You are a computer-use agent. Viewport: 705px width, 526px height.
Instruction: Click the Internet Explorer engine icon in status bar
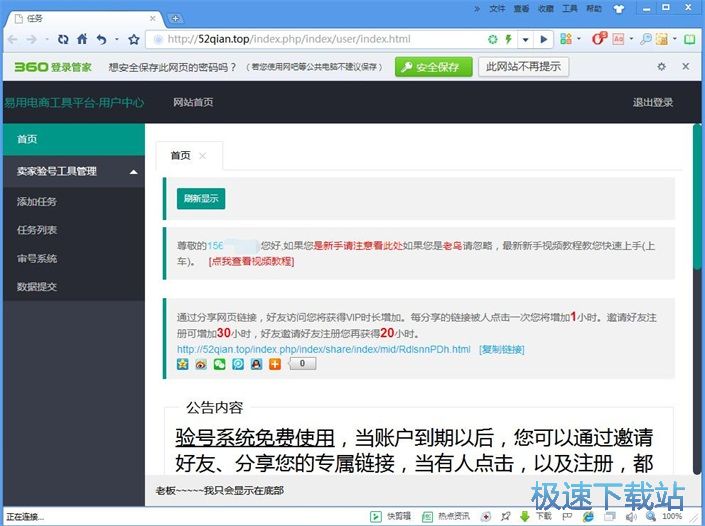coord(588,517)
